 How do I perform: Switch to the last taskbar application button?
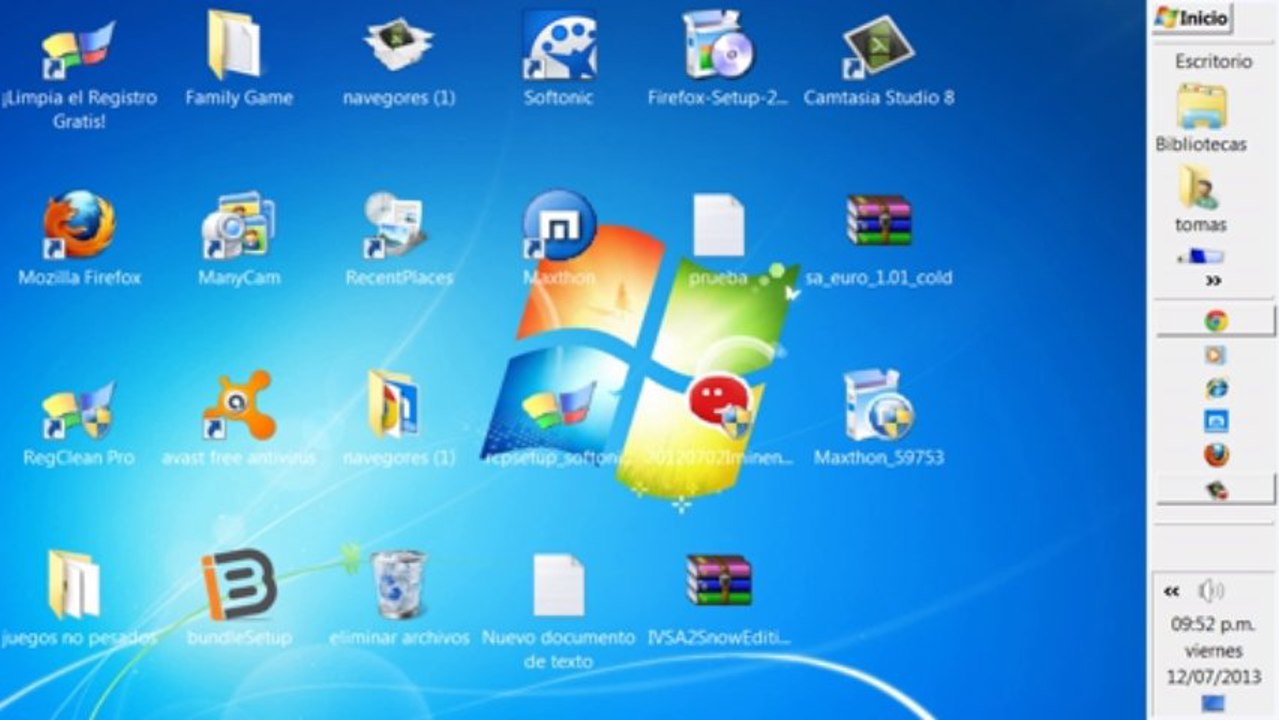point(1216,490)
